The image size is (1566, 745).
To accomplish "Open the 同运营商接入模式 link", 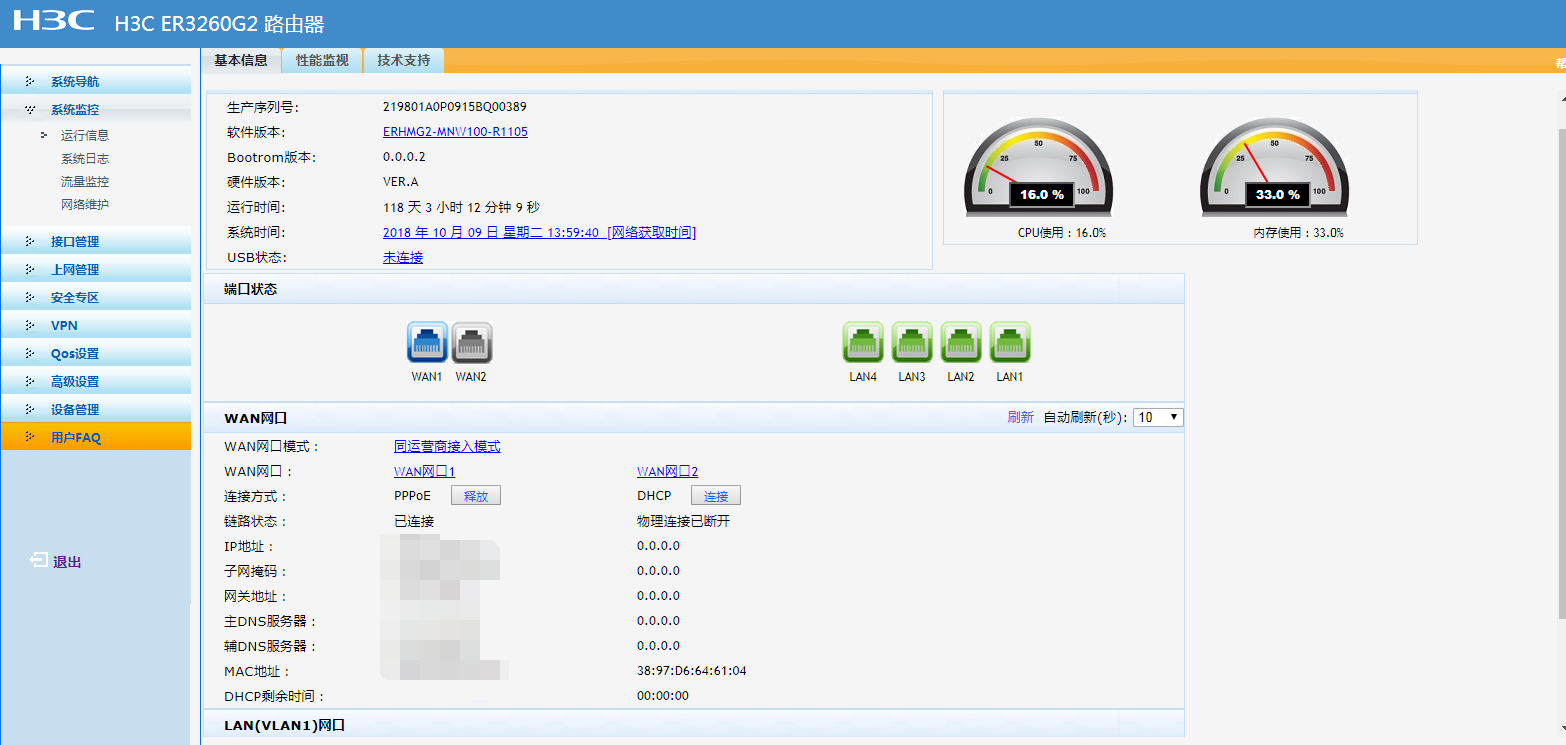I will pos(447,446).
